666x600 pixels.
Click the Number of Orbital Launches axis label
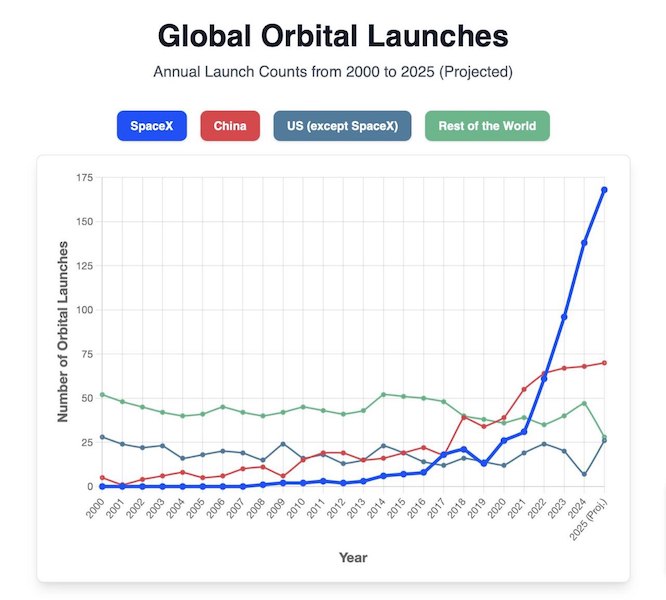click(63, 330)
